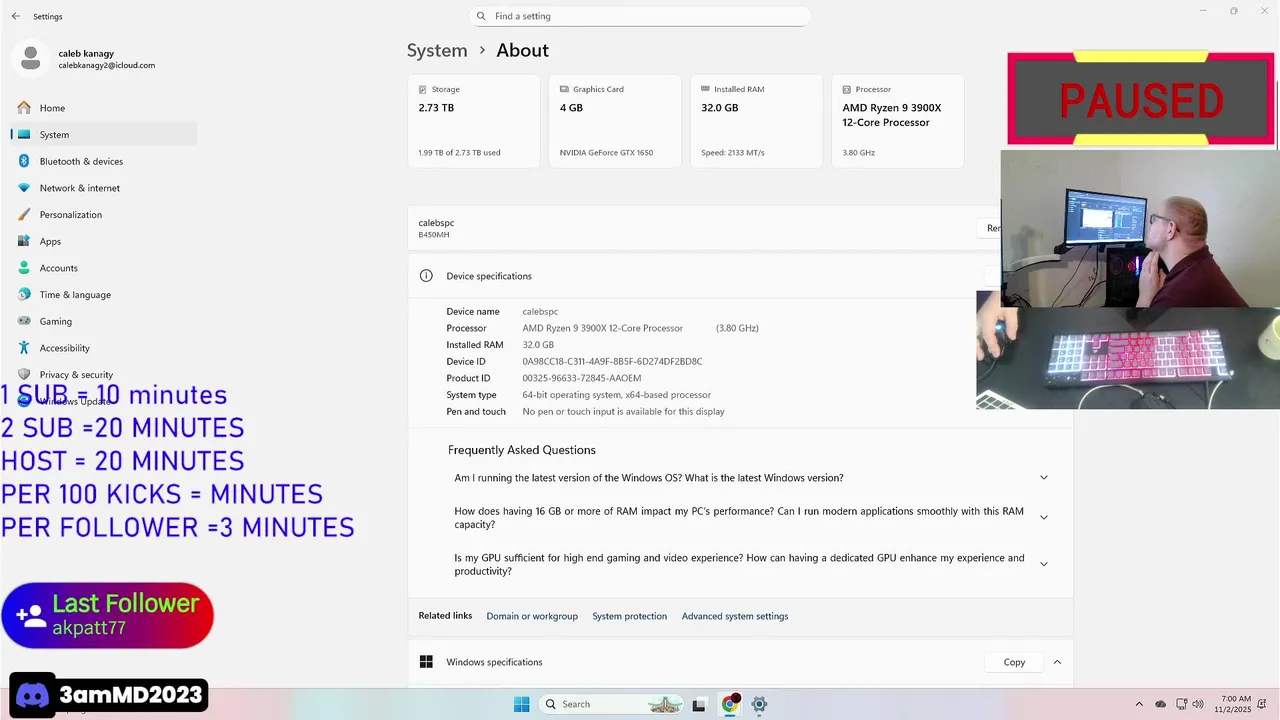The width and height of the screenshot is (1280, 720).
Task: Open Domain or workgroup link
Action: [x=532, y=616]
